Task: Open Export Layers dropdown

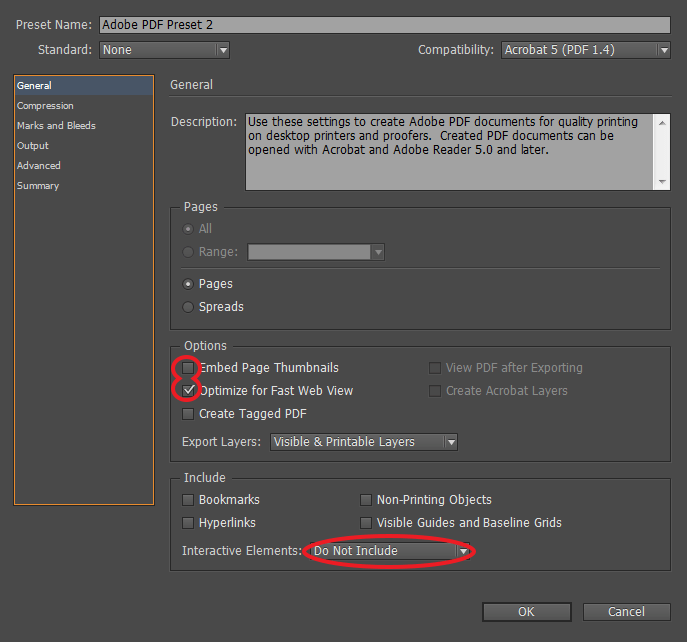Action: (364, 442)
